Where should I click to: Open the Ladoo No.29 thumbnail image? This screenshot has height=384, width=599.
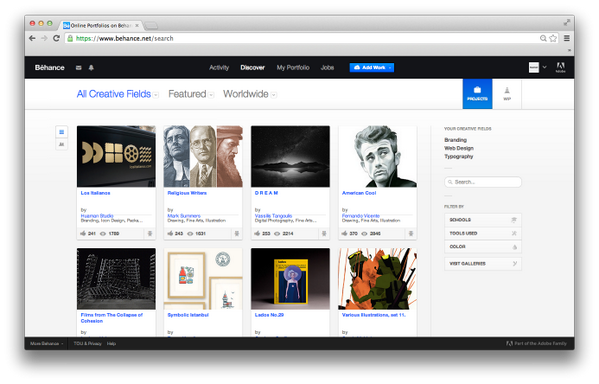290,279
